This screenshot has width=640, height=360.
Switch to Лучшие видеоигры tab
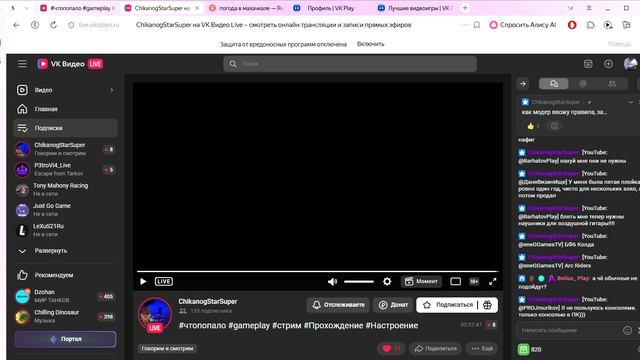point(414,8)
